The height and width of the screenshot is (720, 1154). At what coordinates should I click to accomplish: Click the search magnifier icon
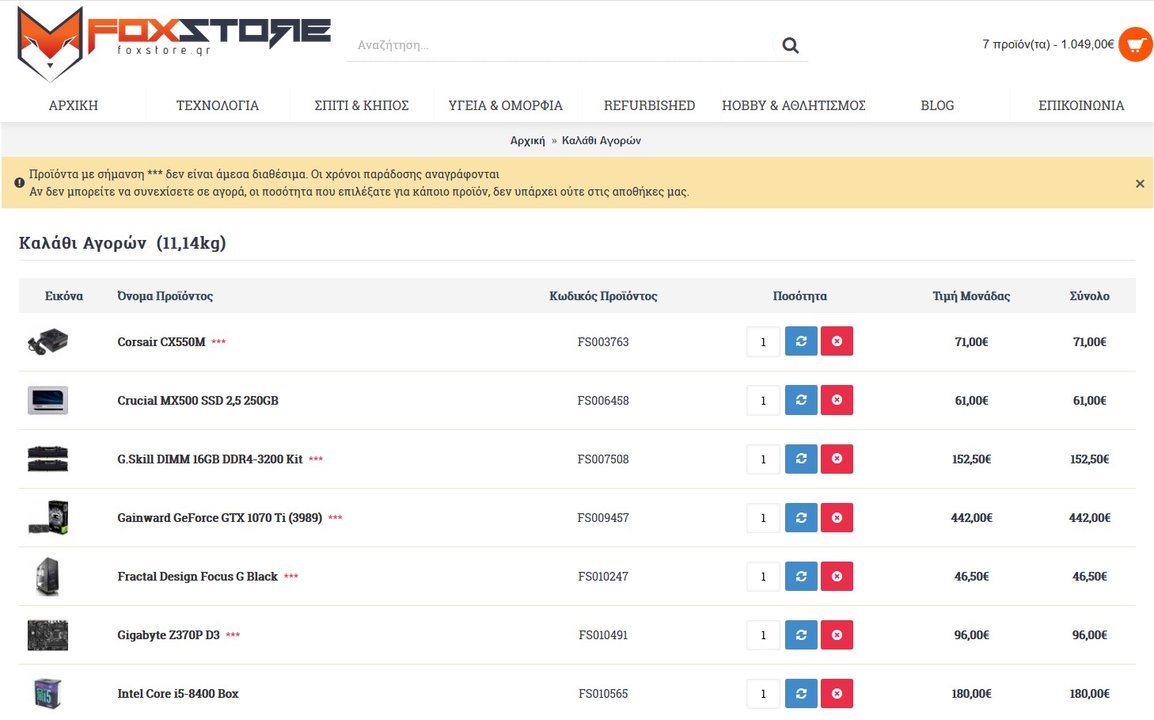(790, 45)
